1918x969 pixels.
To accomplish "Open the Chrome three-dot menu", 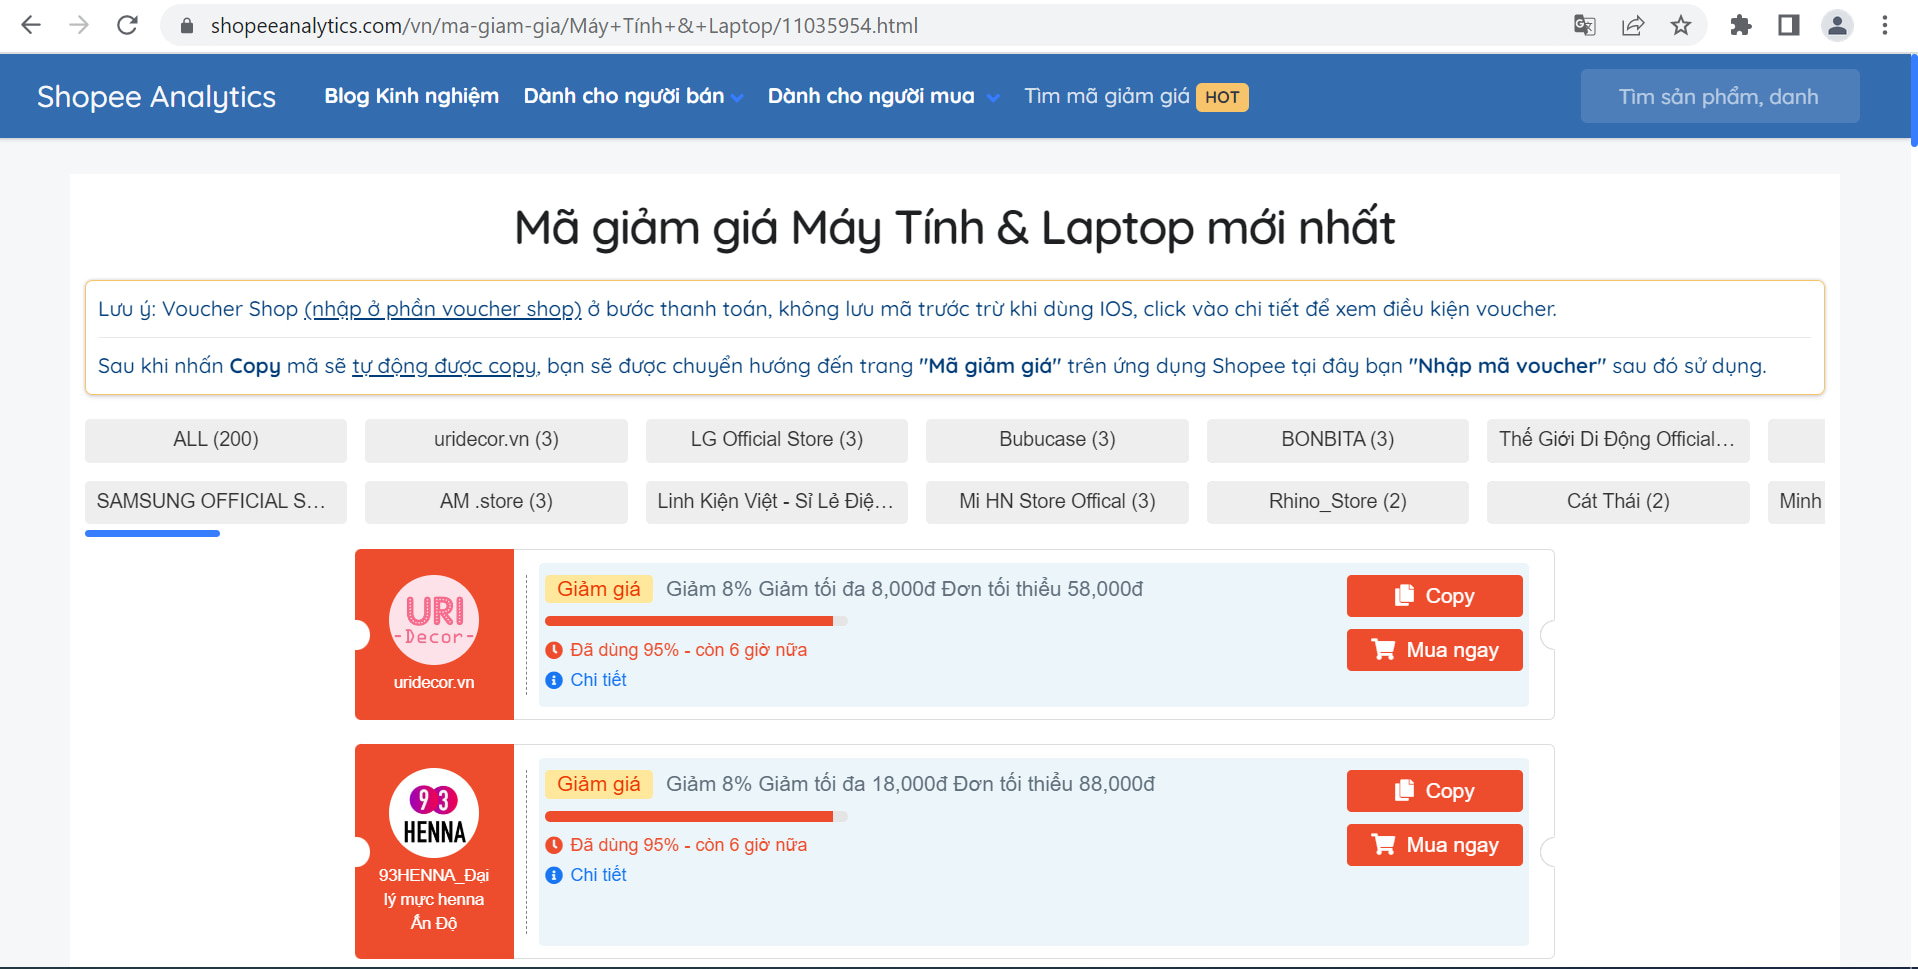I will click(x=1885, y=25).
